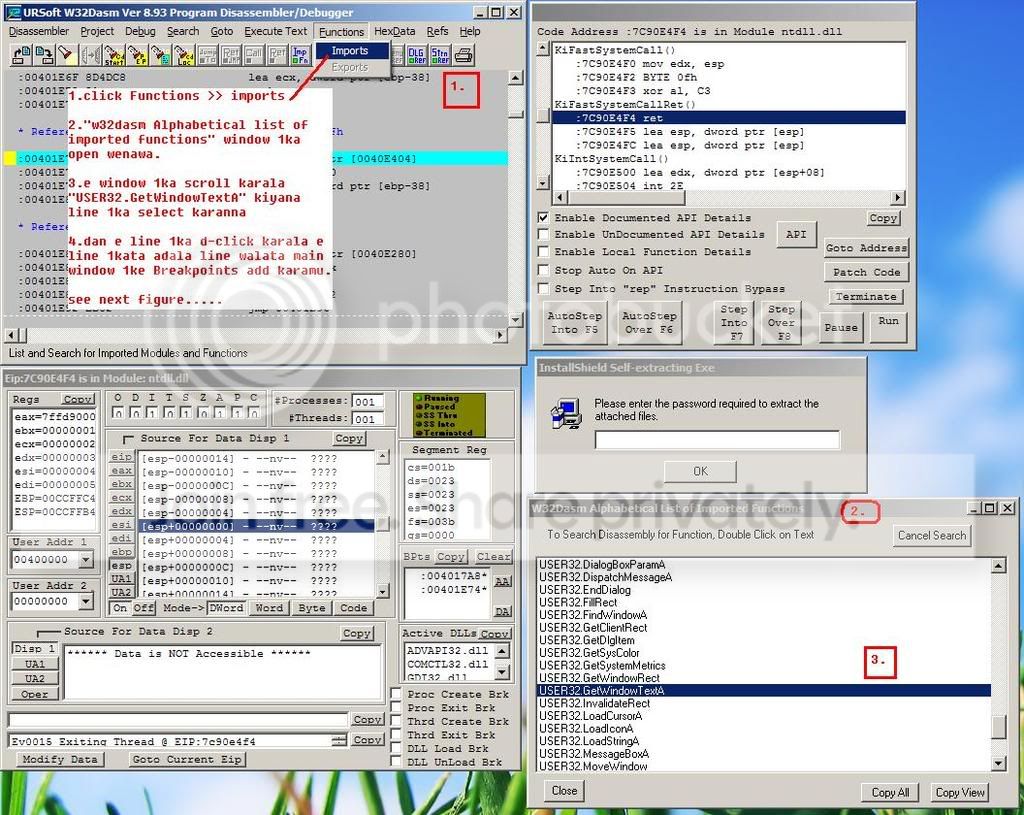1024x815 pixels.
Task: Click the DLG Ref dialog references icon
Action: pyautogui.click(x=417, y=55)
